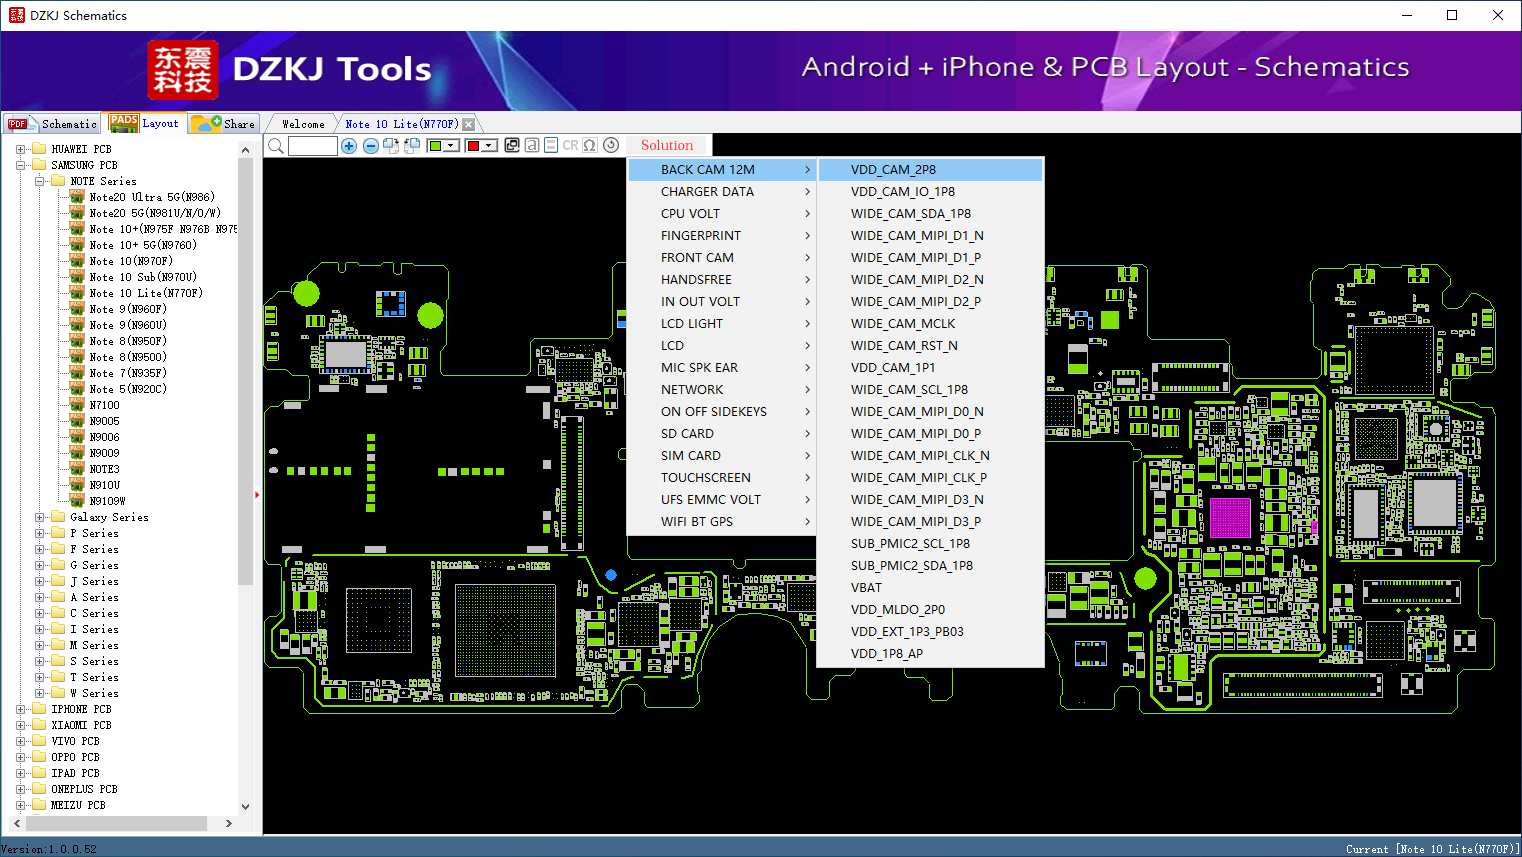This screenshot has width=1522, height=857.
Task: Click the folder icon beside XIAOMI PCB
Action: click(39, 725)
